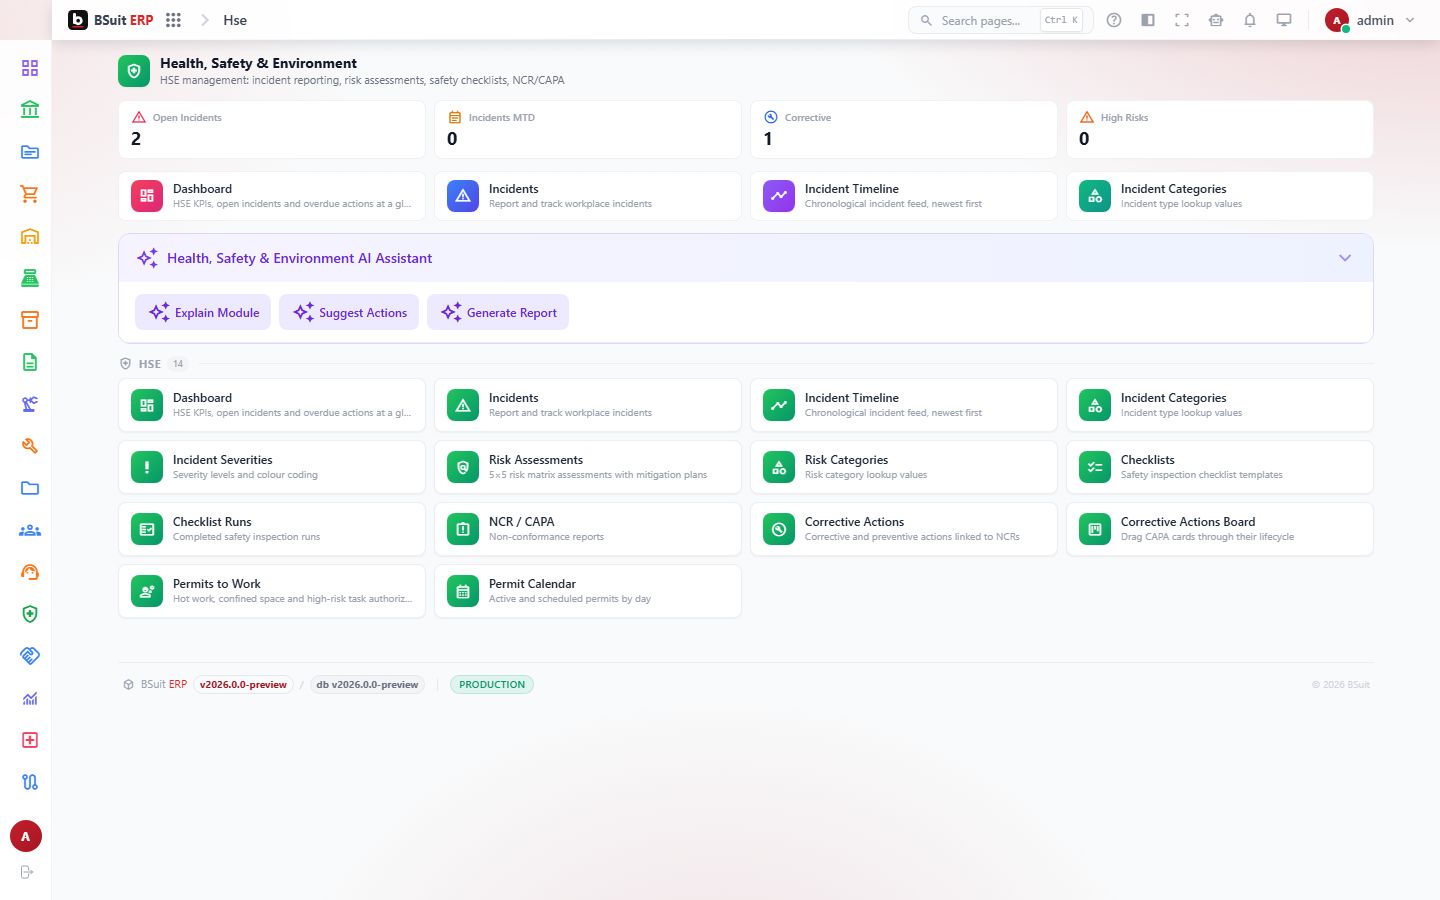1440x900 pixels.
Task: Open the admin user dropdown
Action: click(1370, 20)
